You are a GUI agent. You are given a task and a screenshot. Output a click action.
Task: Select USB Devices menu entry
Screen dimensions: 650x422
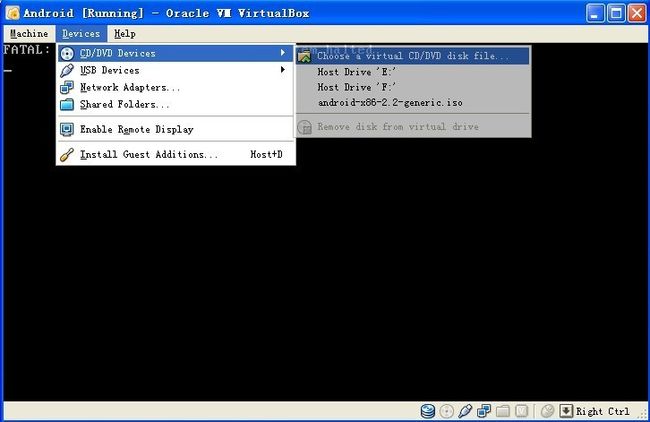pos(176,70)
